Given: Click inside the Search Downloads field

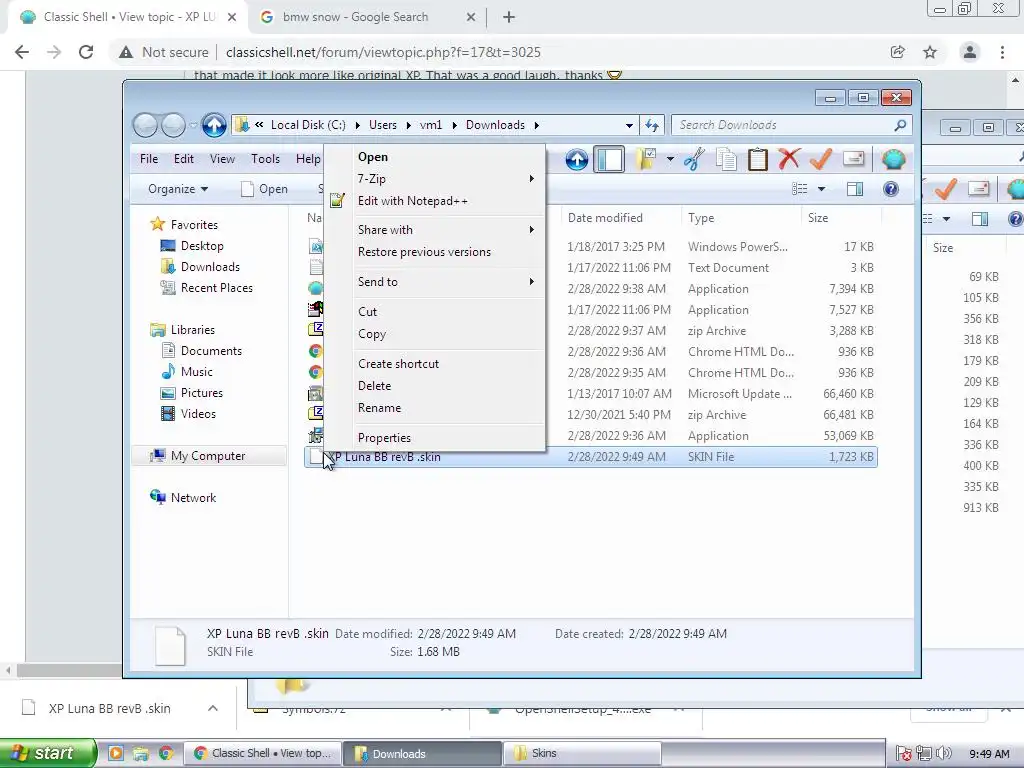Looking at the screenshot, I should point(790,125).
